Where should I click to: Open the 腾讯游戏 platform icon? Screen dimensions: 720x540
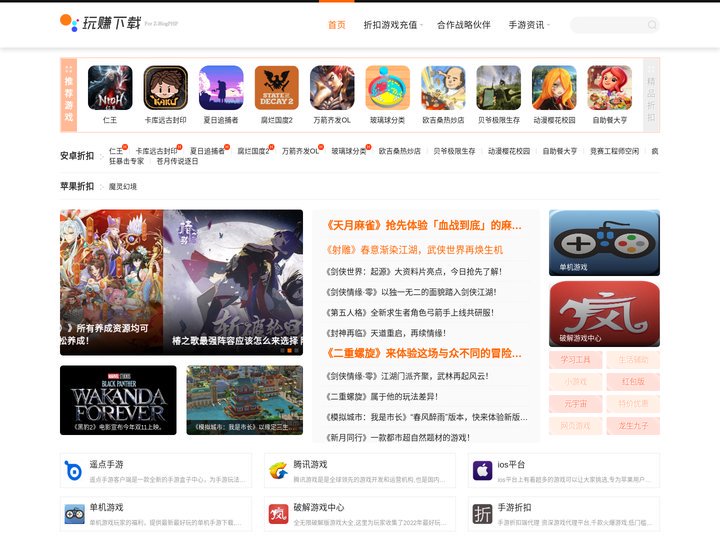pos(278,471)
